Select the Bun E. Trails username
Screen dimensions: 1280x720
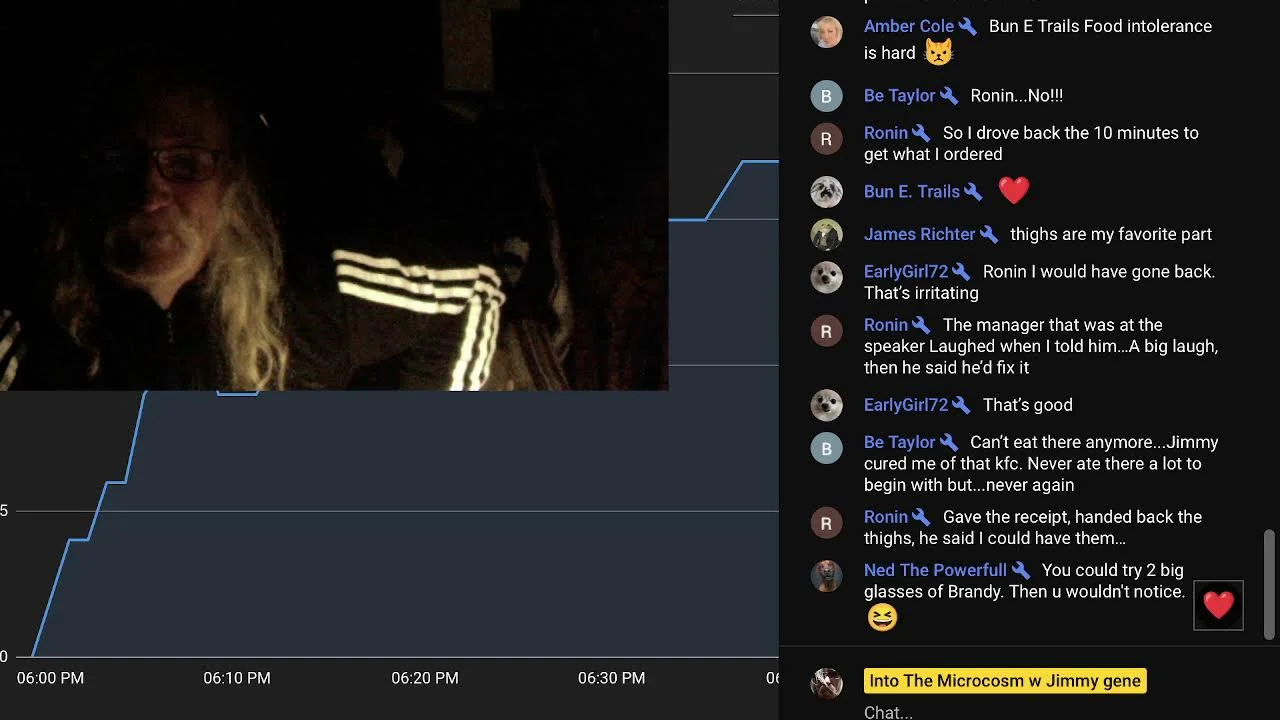[912, 192]
